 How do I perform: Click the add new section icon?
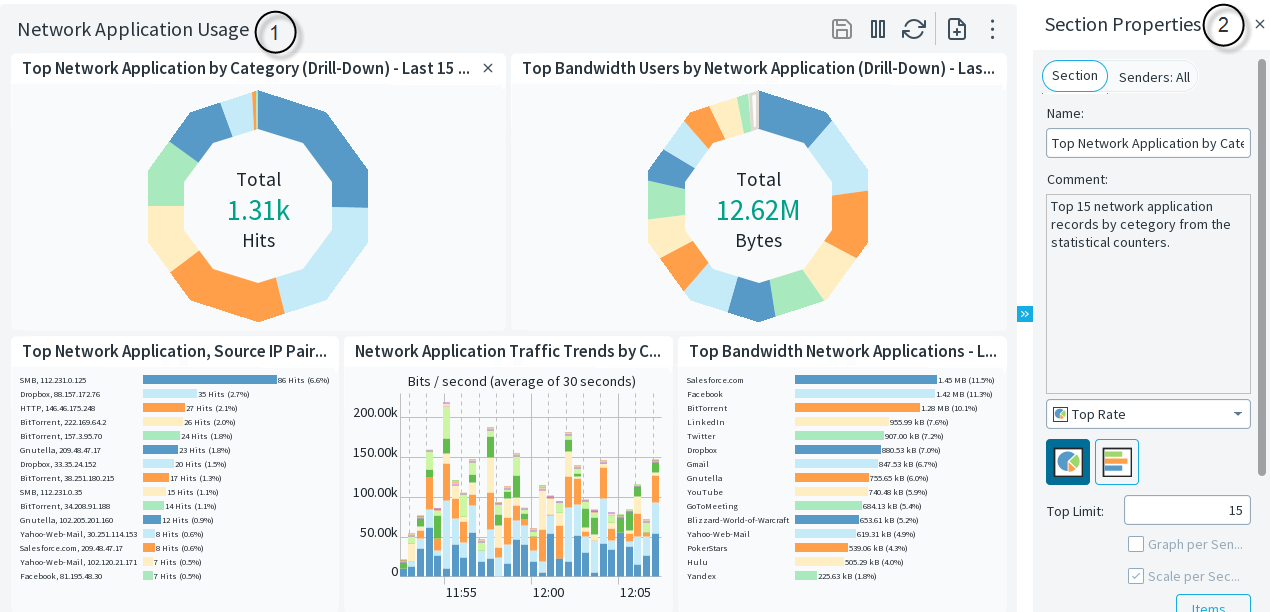pyautogui.click(x=957, y=29)
